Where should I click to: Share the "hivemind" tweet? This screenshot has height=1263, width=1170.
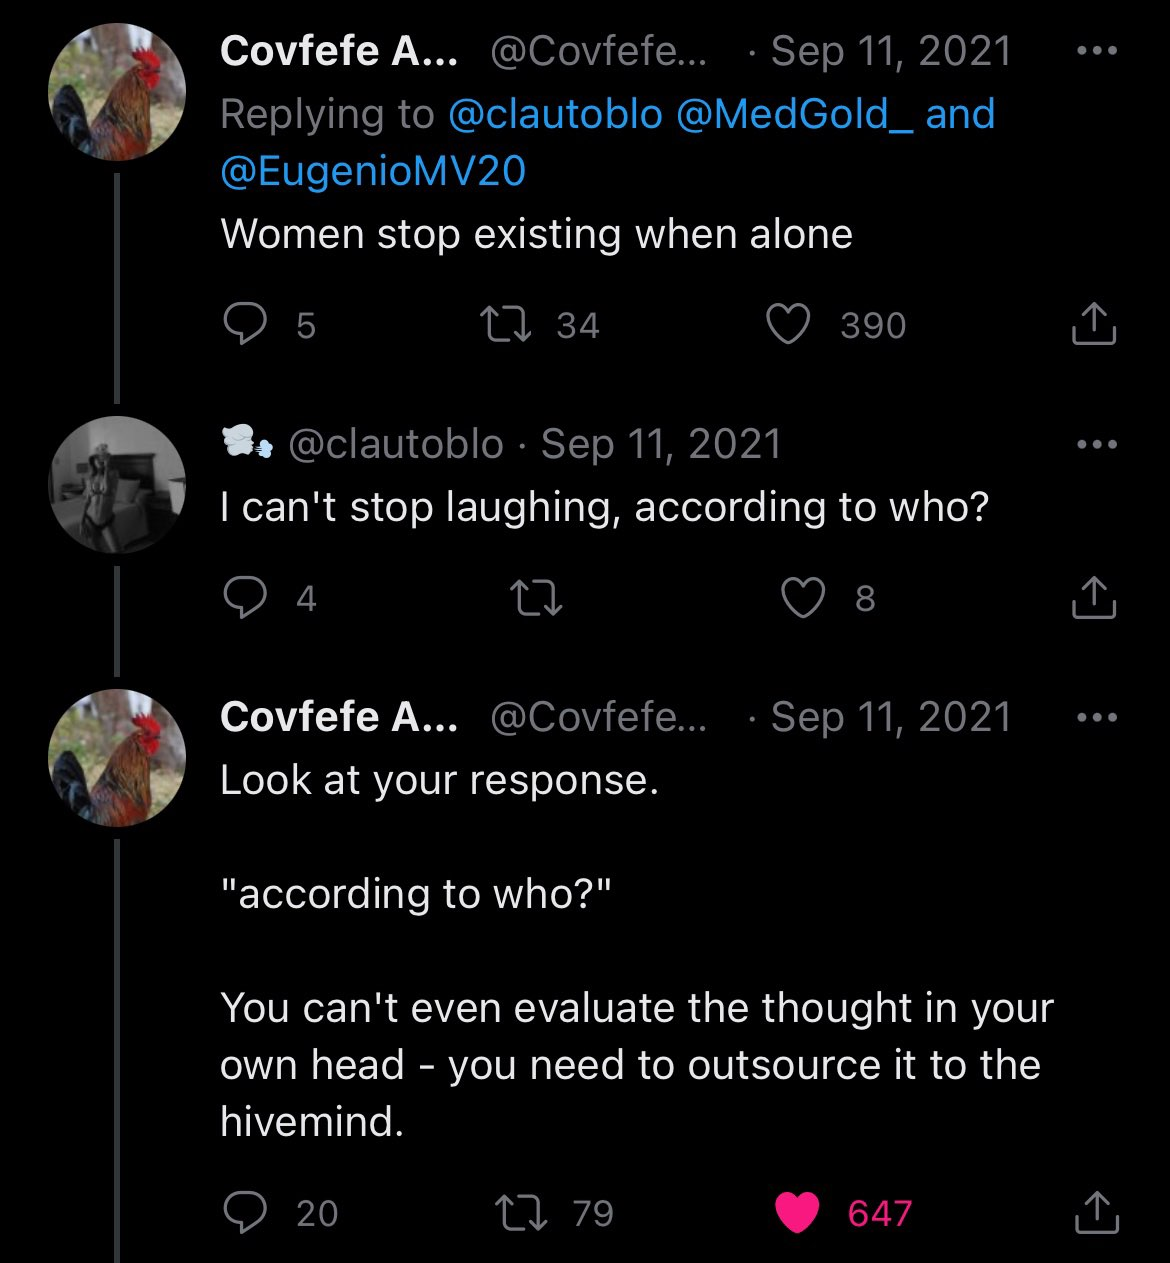[x=1093, y=1213]
